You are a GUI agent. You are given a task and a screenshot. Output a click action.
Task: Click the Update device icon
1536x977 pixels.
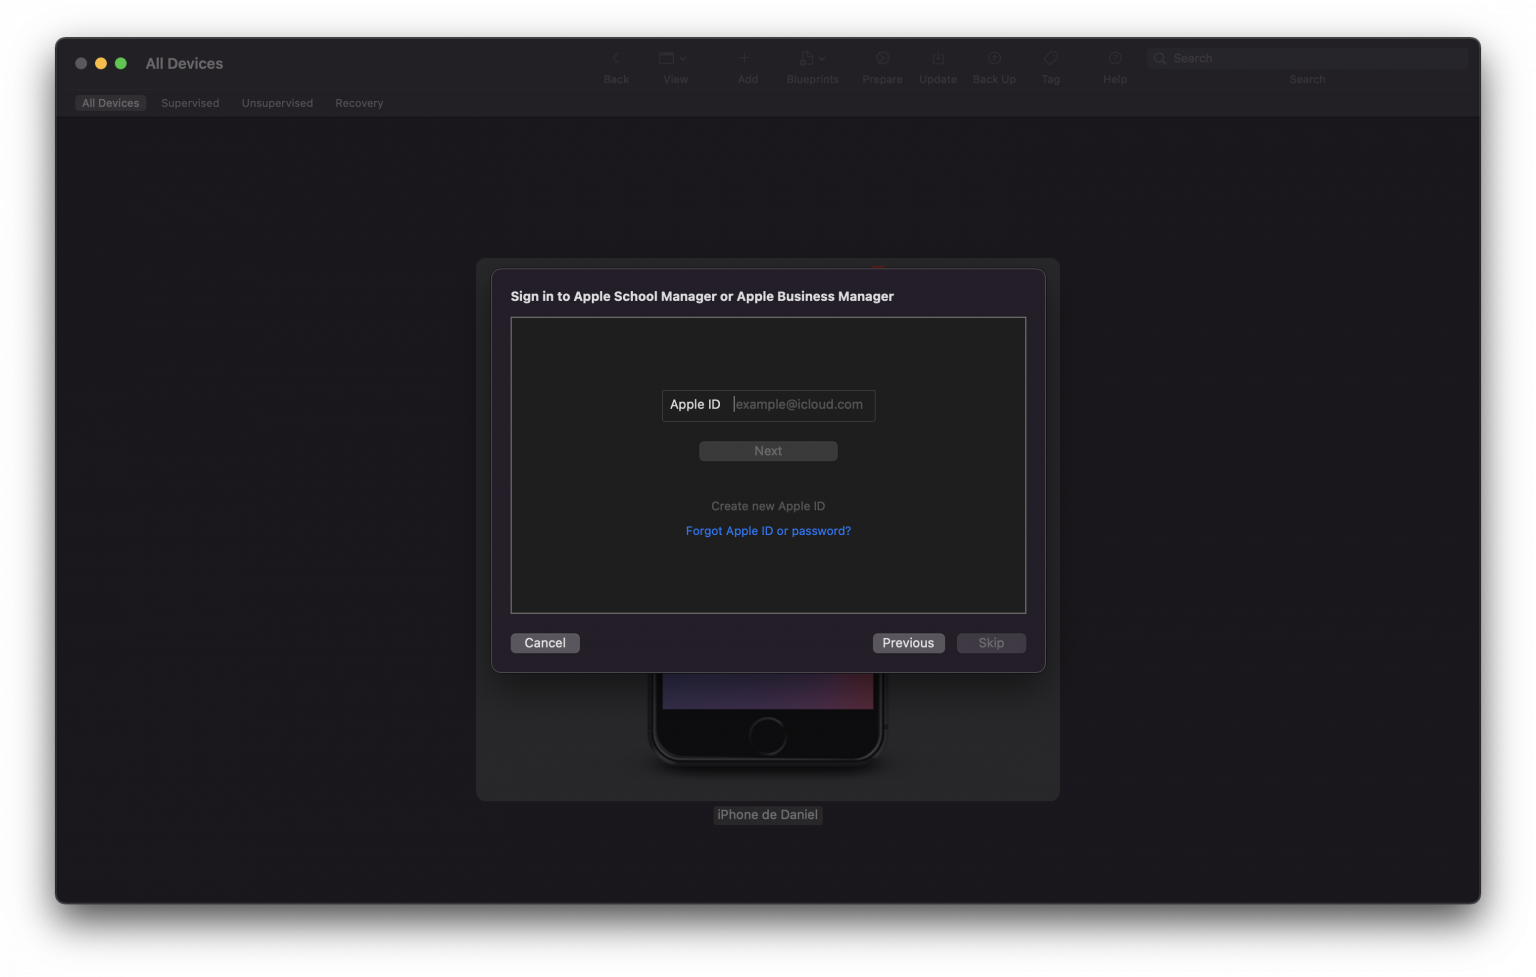(937, 58)
